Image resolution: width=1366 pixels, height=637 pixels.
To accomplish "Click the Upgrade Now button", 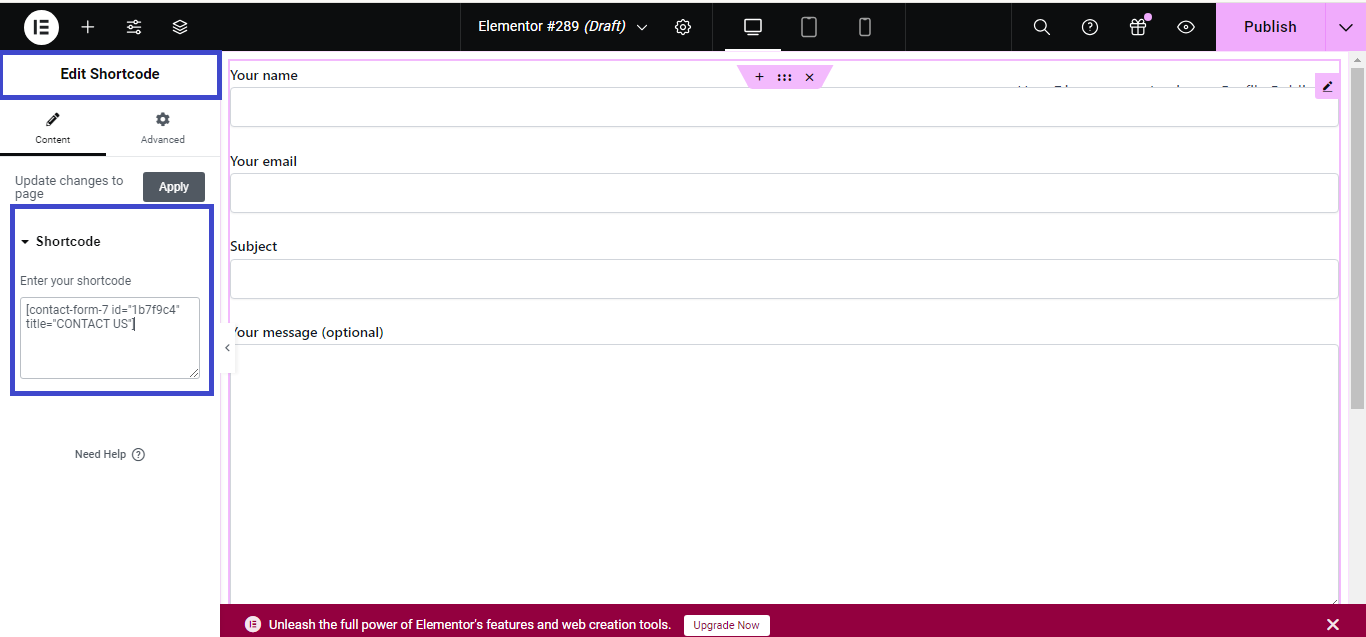I will pos(726,625).
